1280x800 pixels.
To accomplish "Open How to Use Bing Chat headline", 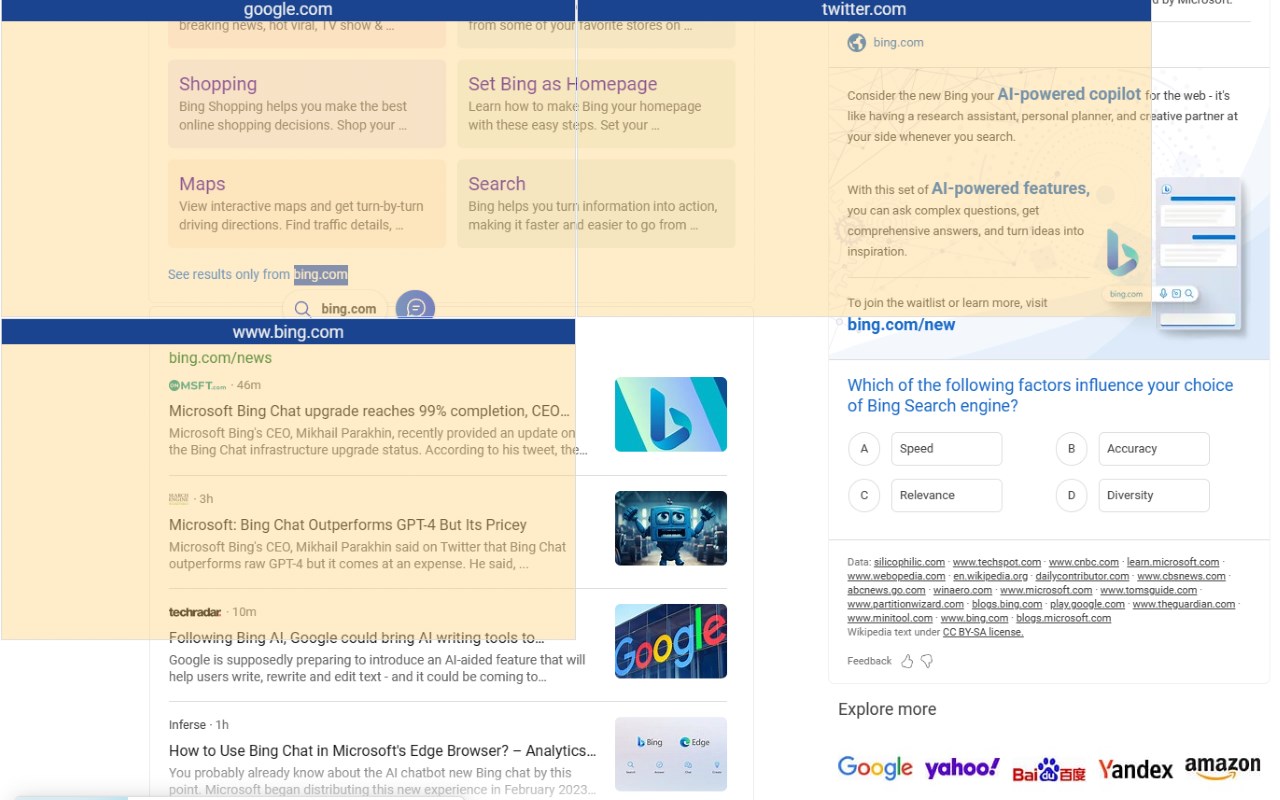I will tap(382, 751).
